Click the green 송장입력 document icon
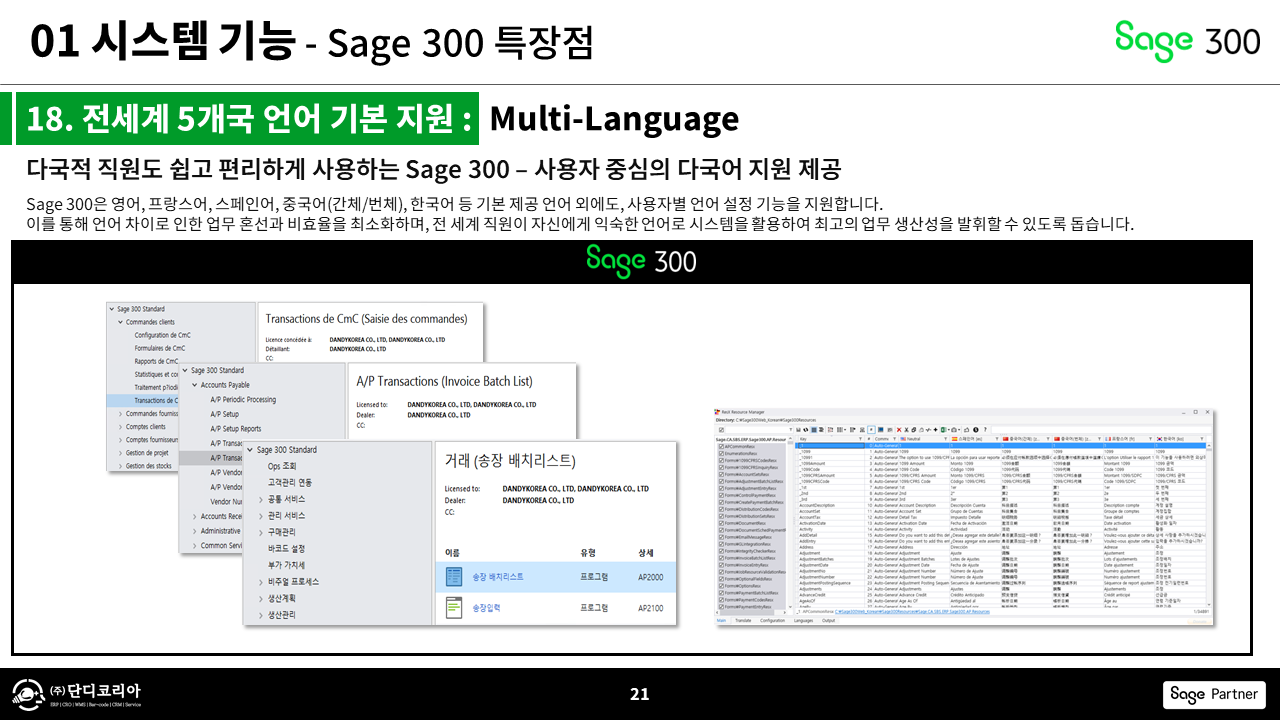 [453, 607]
